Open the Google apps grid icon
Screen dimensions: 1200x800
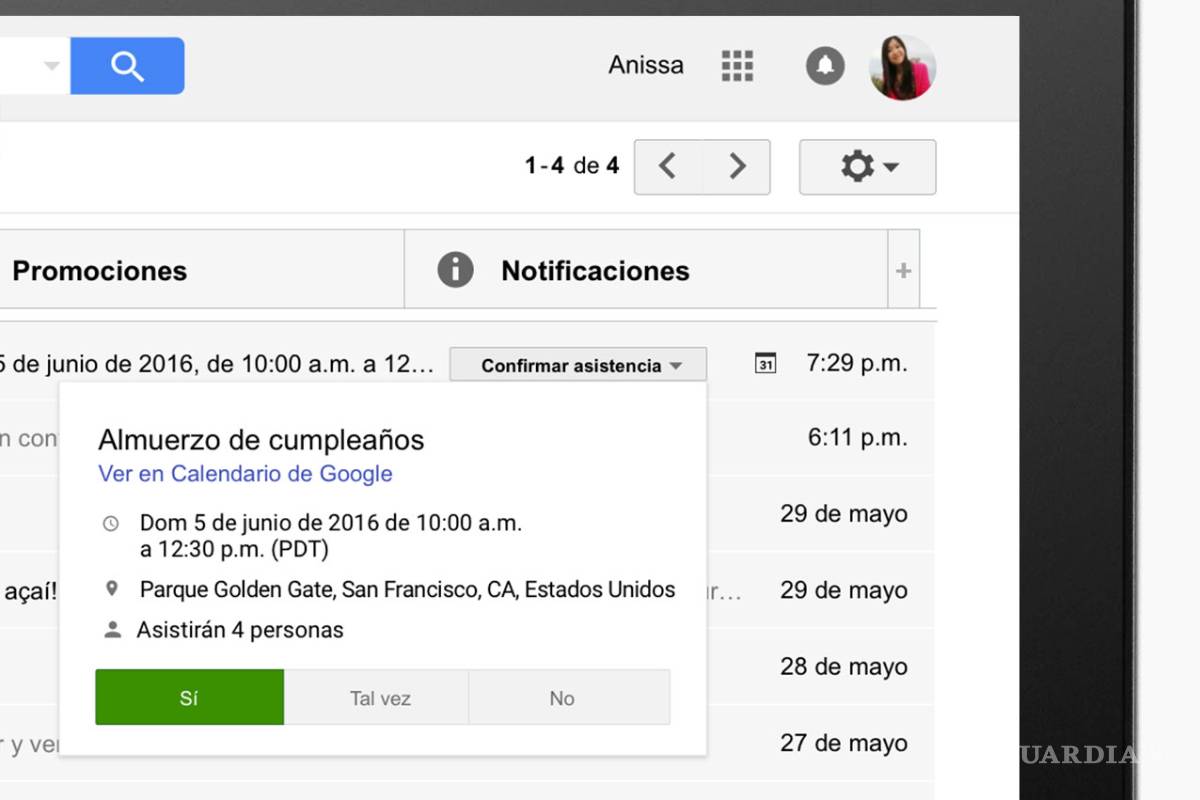click(x=737, y=65)
